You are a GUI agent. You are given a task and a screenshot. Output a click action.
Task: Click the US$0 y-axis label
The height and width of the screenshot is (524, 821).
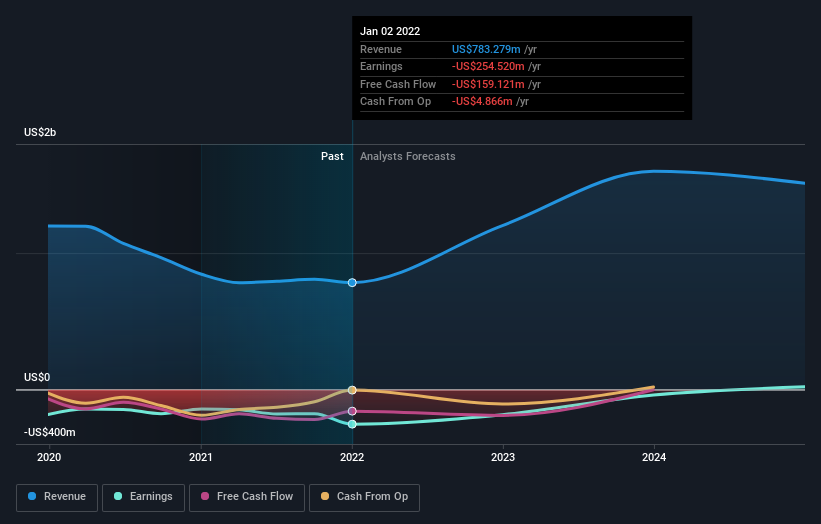click(x=37, y=377)
